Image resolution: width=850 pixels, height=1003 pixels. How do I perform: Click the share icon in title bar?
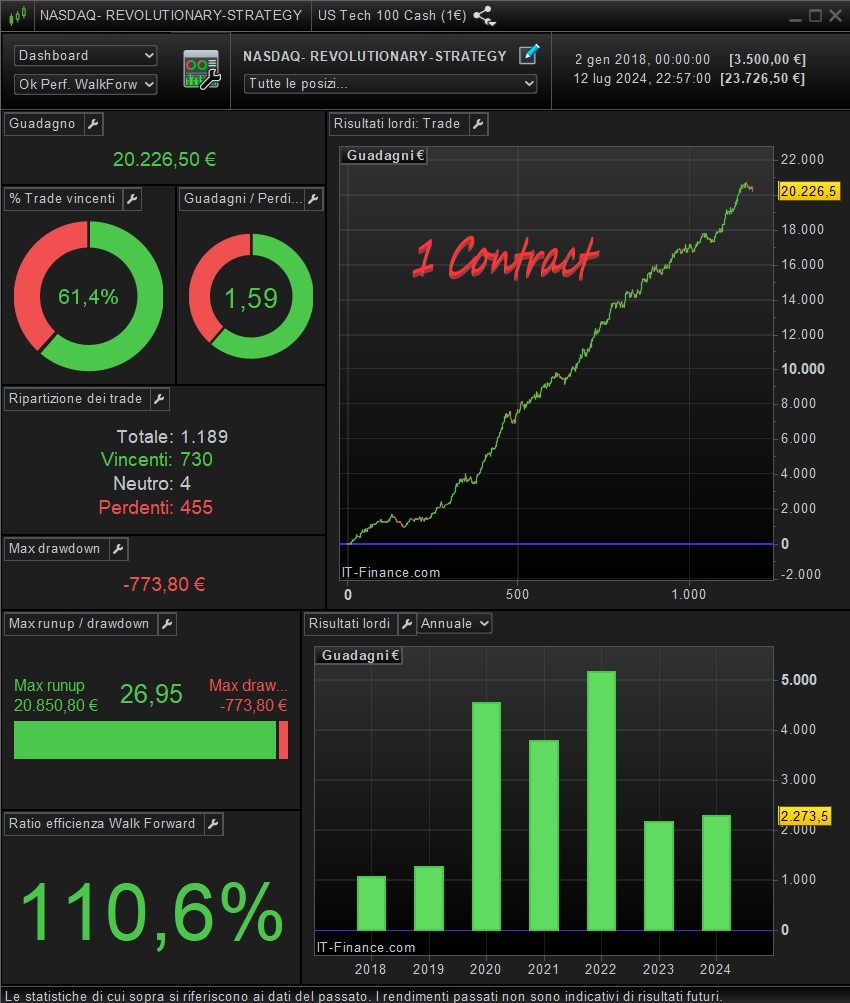[x=484, y=15]
